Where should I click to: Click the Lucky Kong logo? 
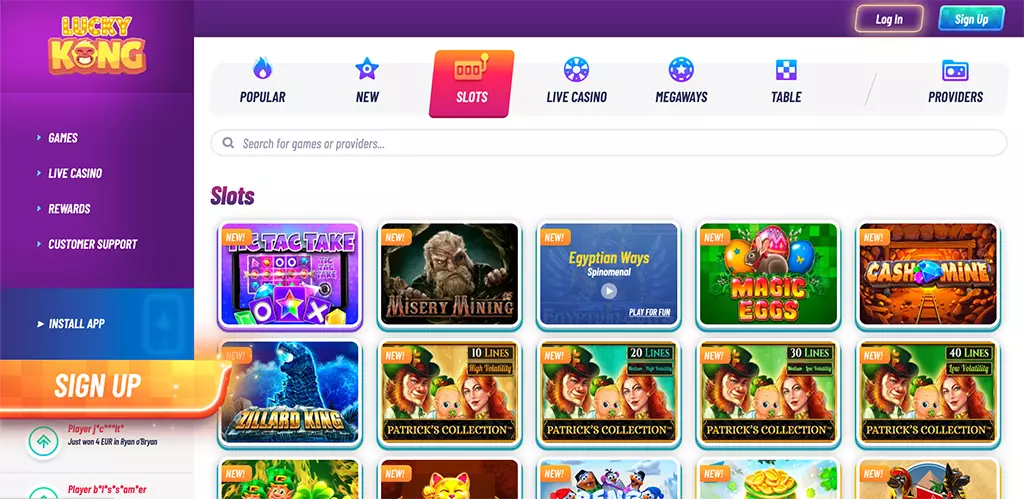(97, 45)
